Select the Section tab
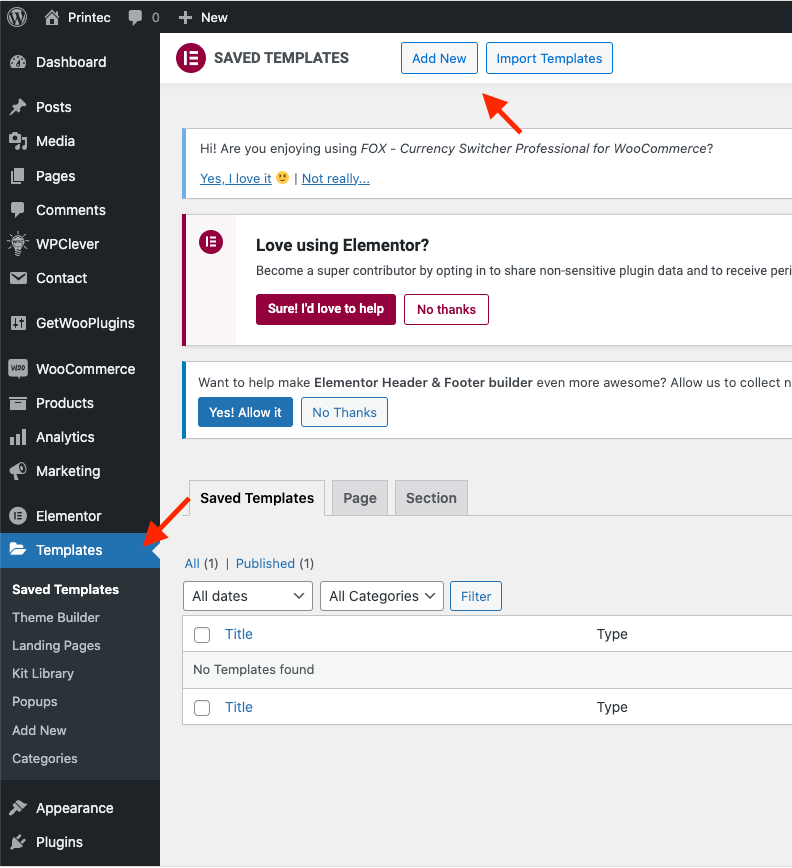Viewport: 792px width, 868px height. click(x=431, y=498)
